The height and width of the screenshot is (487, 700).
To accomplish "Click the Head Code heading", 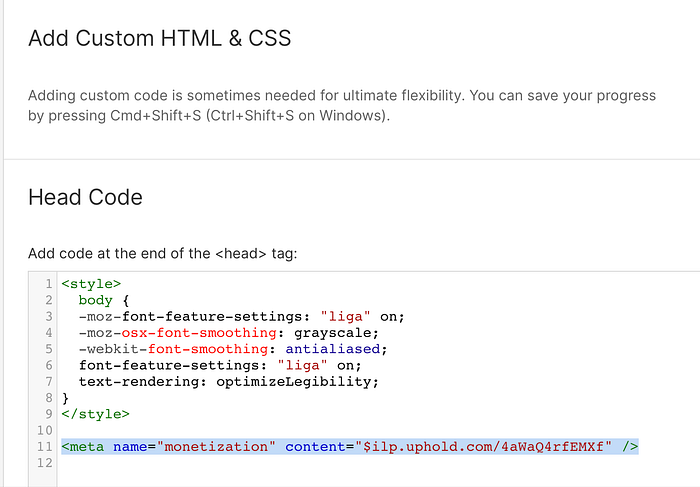I will click(x=85, y=197).
